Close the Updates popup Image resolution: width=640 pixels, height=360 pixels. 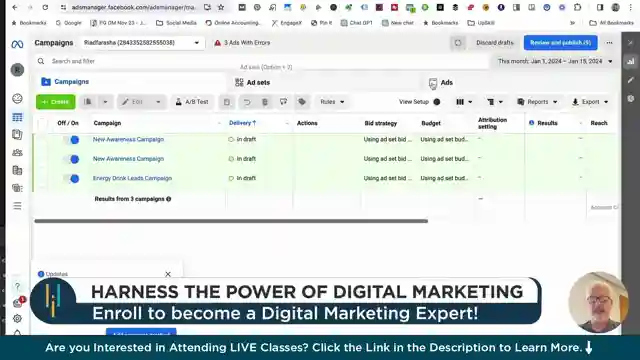point(168,274)
